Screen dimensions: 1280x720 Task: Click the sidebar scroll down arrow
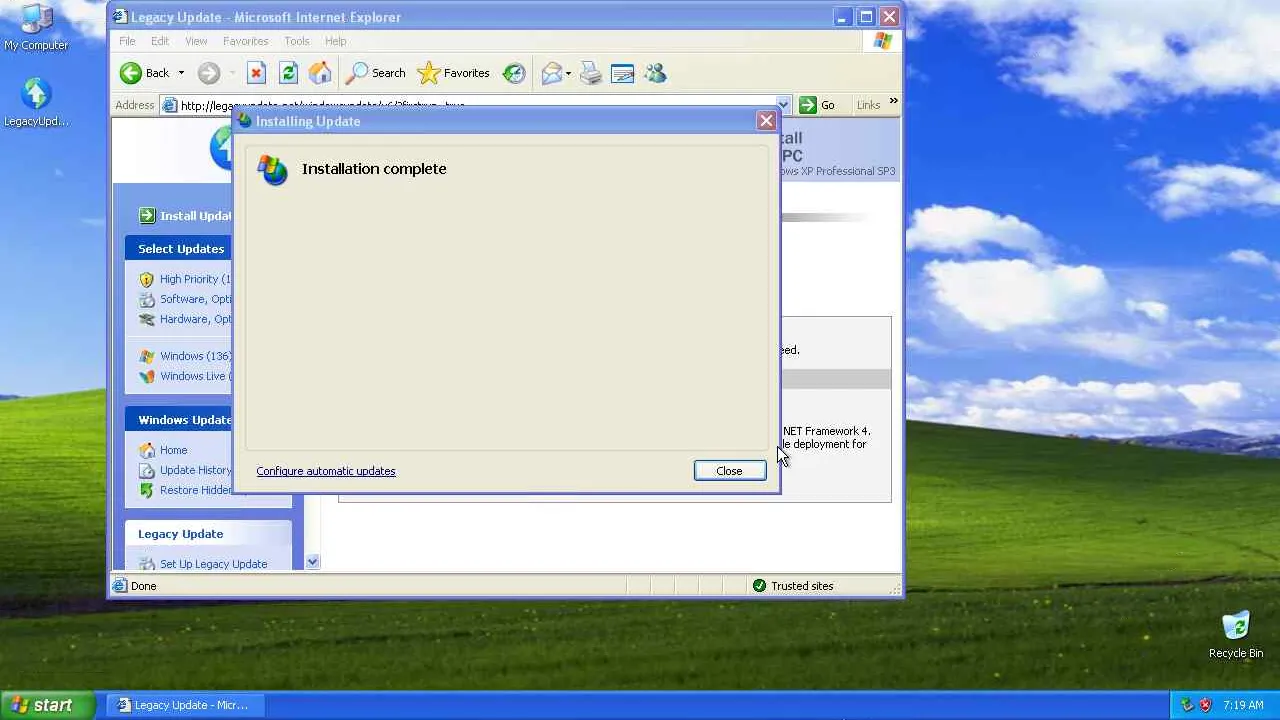312,562
